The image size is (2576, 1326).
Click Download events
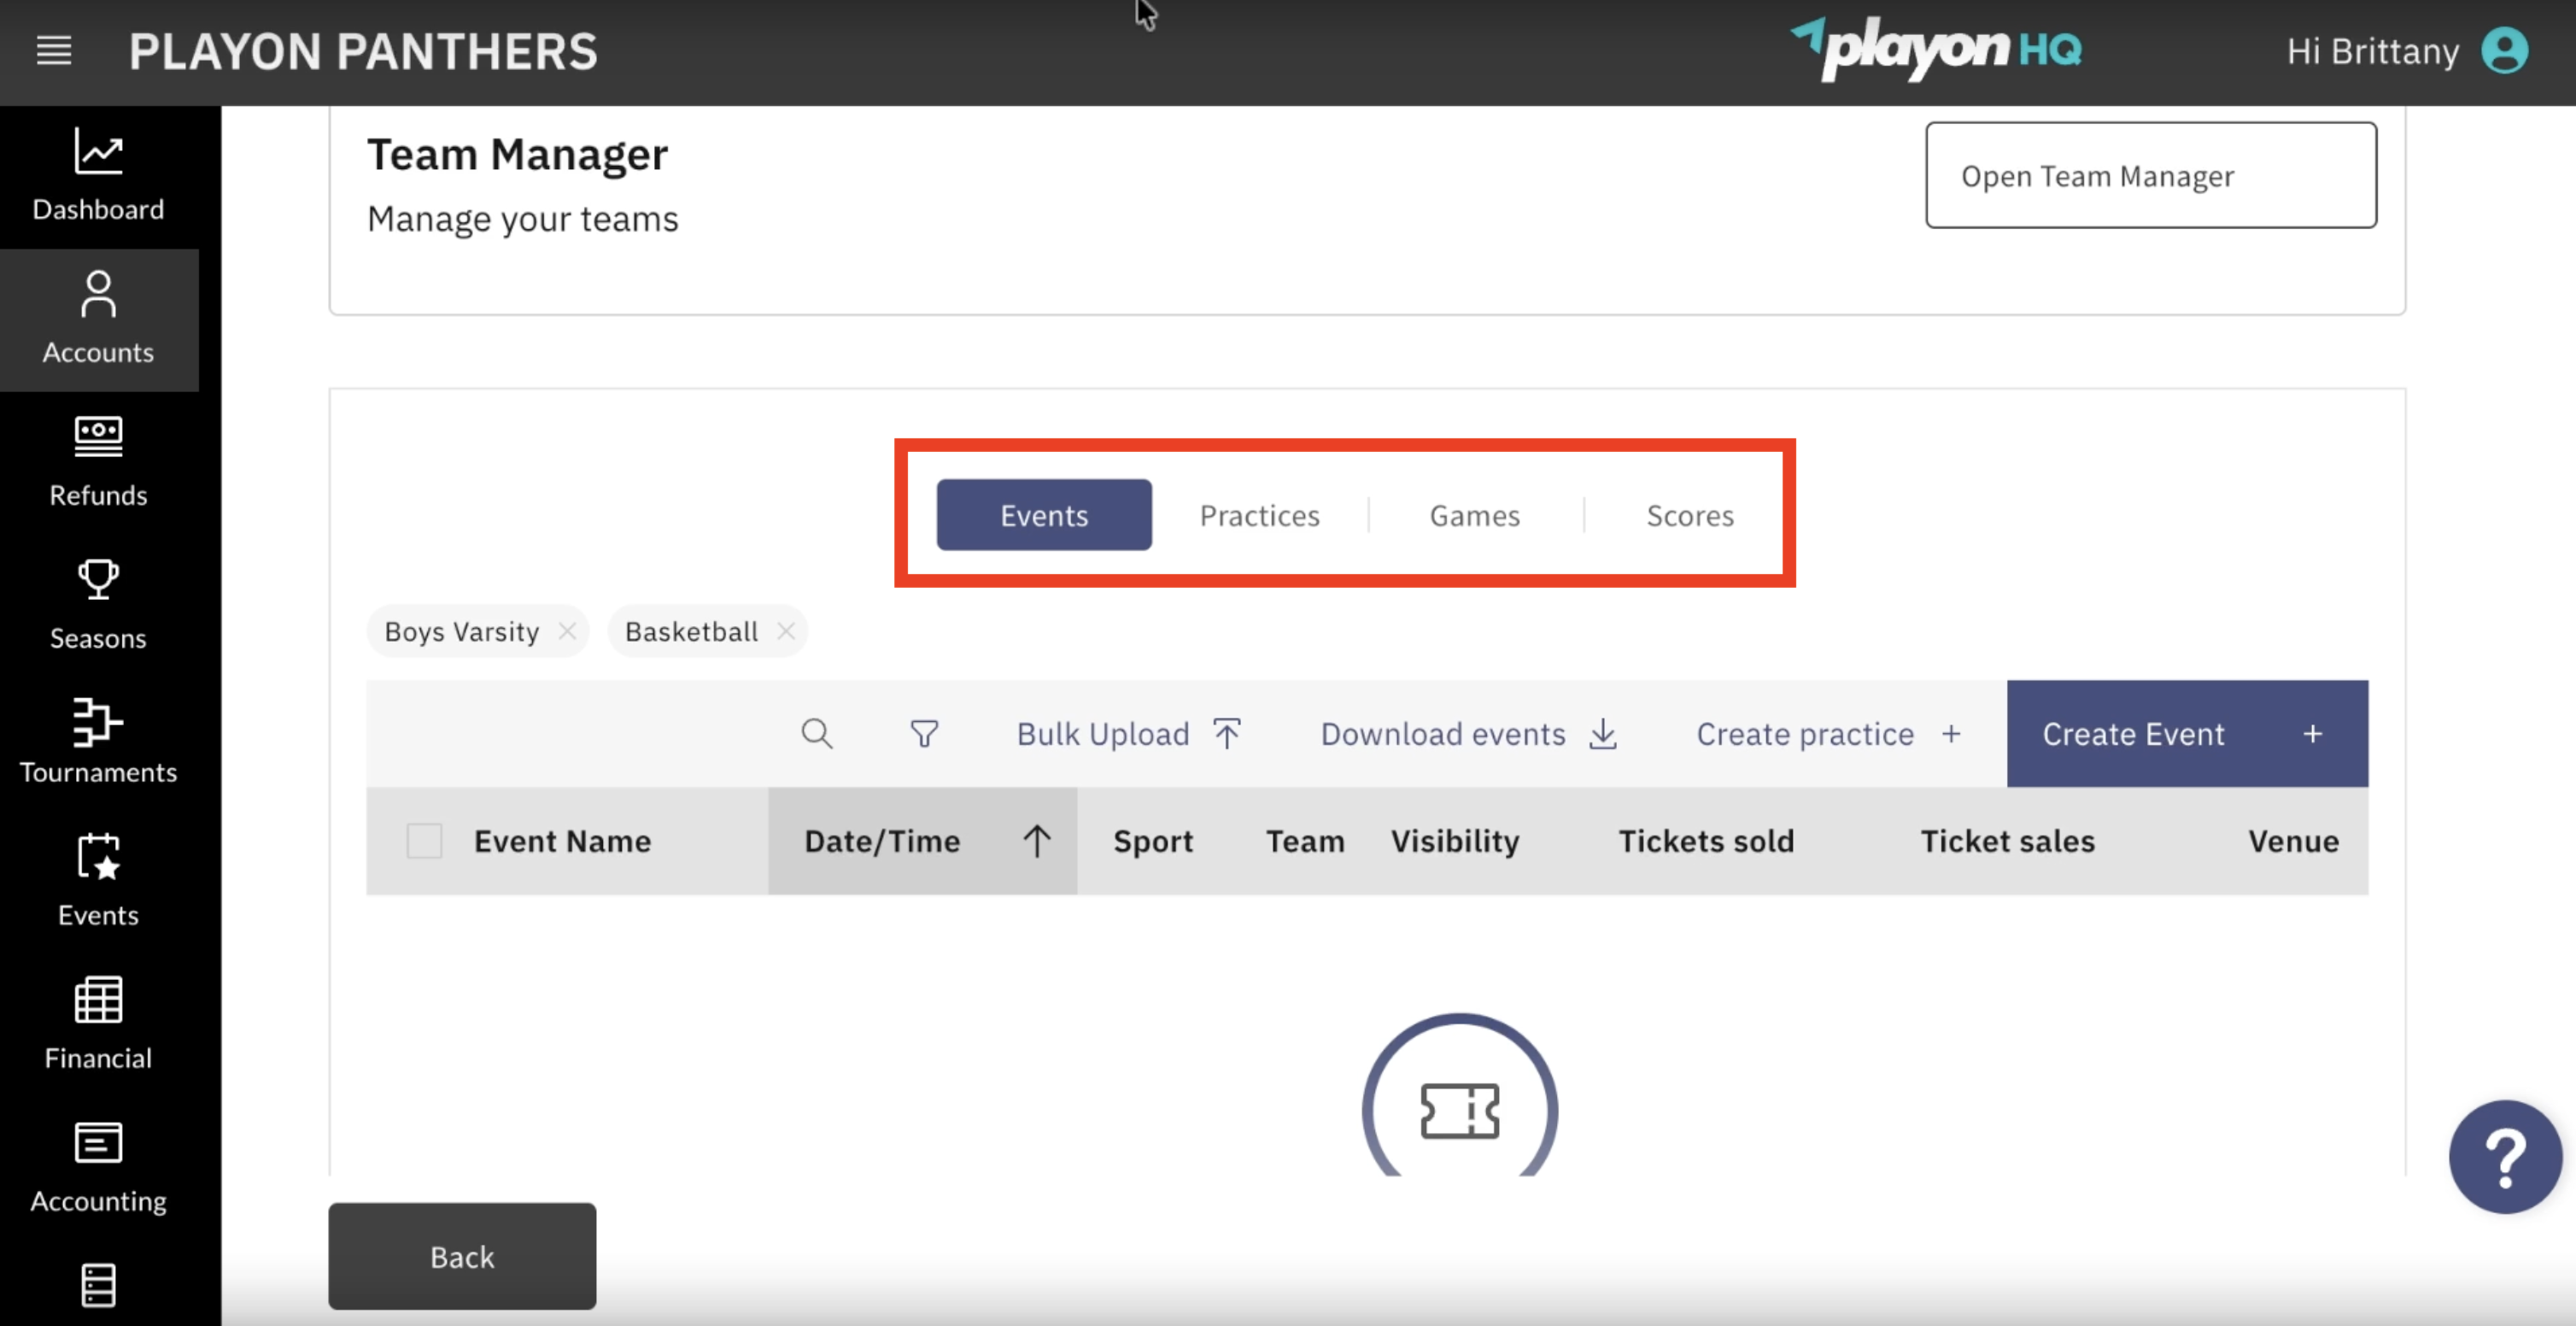(x=1469, y=734)
